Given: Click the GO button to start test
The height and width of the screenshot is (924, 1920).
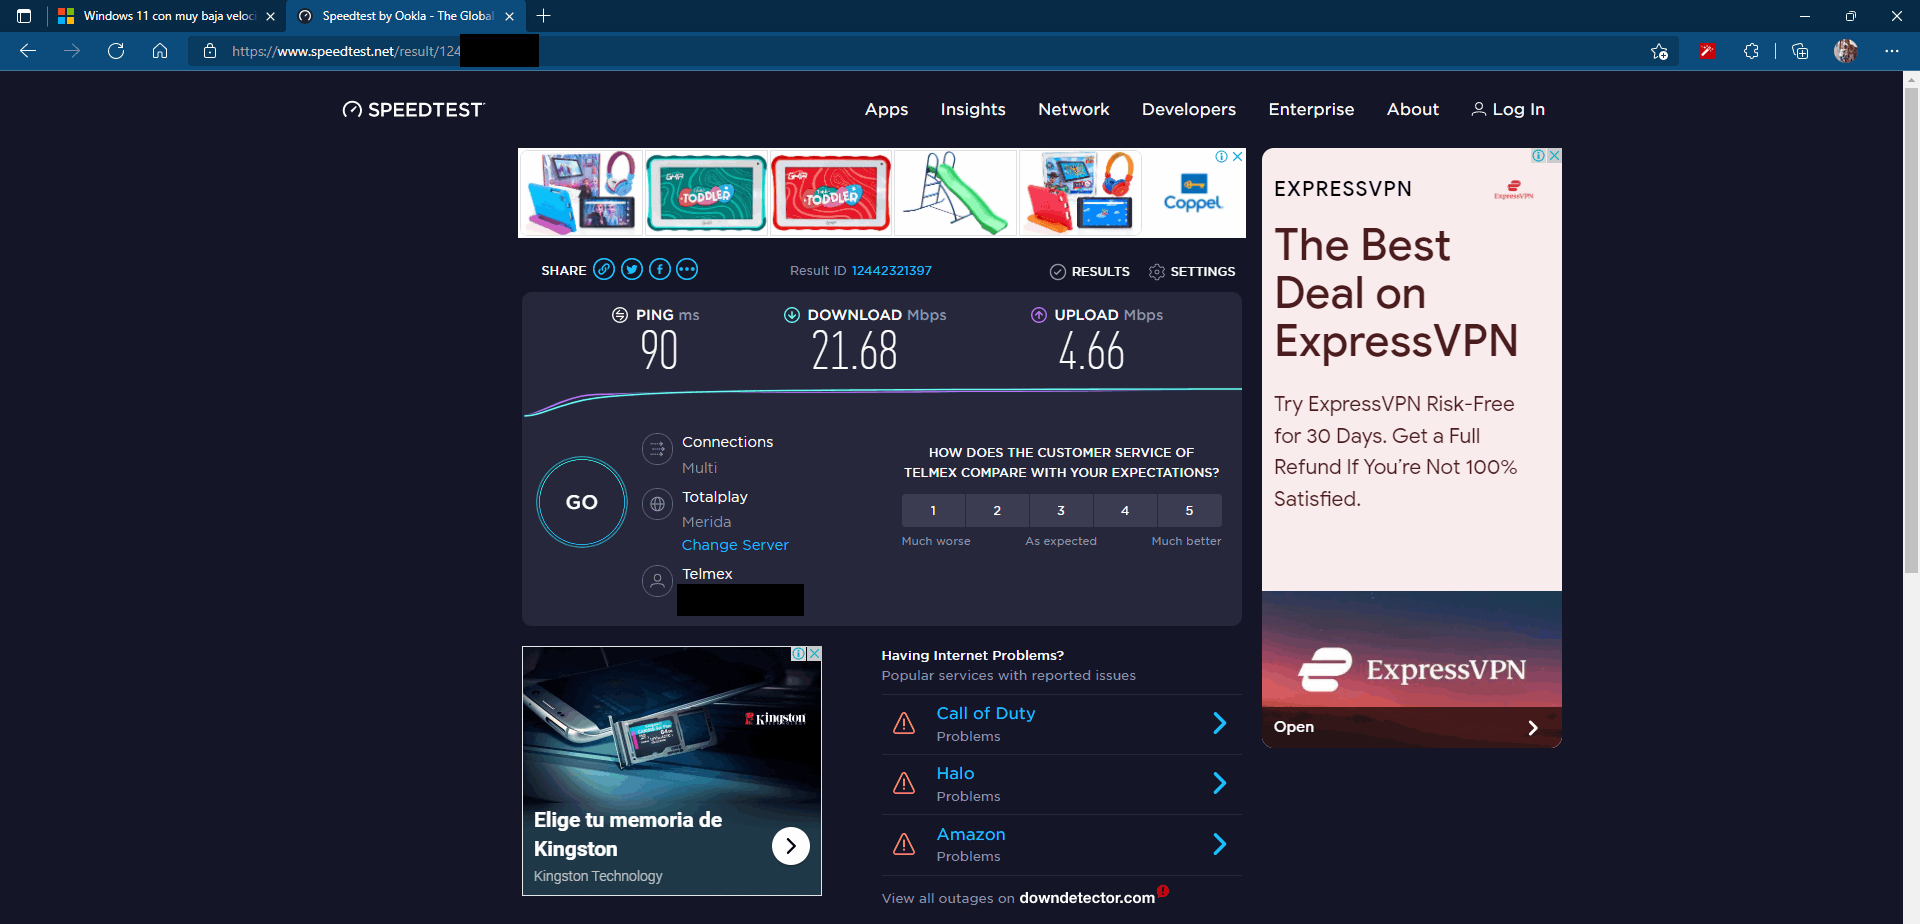Looking at the screenshot, I should pyautogui.click(x=582, y=502).
